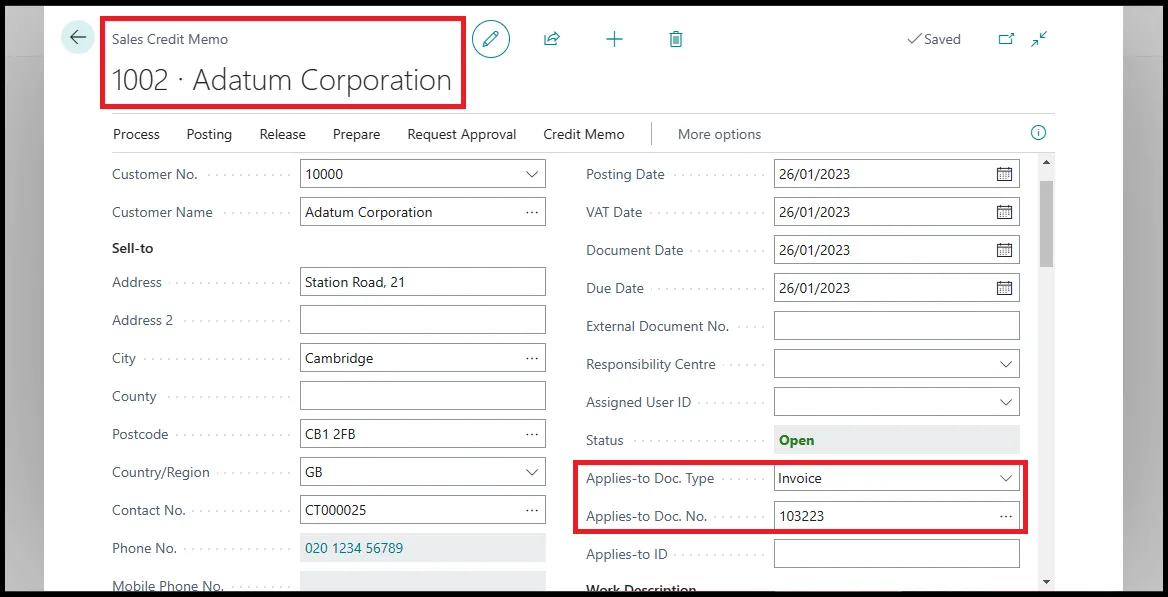This screenshot has width=1168, height=597.
Task: Click scrollbar down arrow
Action: click(1046, 581)
